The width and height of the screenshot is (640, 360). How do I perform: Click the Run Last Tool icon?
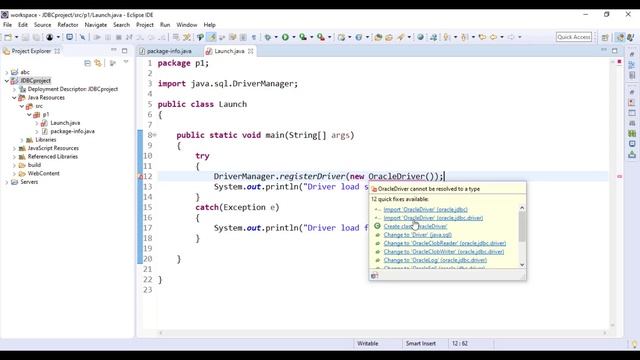(321, 37)
